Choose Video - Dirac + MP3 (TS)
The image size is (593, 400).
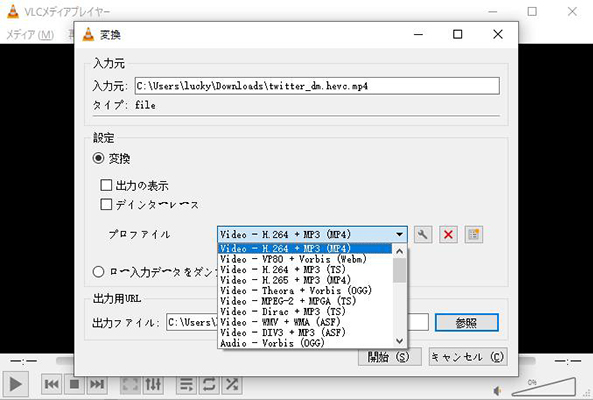tap(305, 312)
